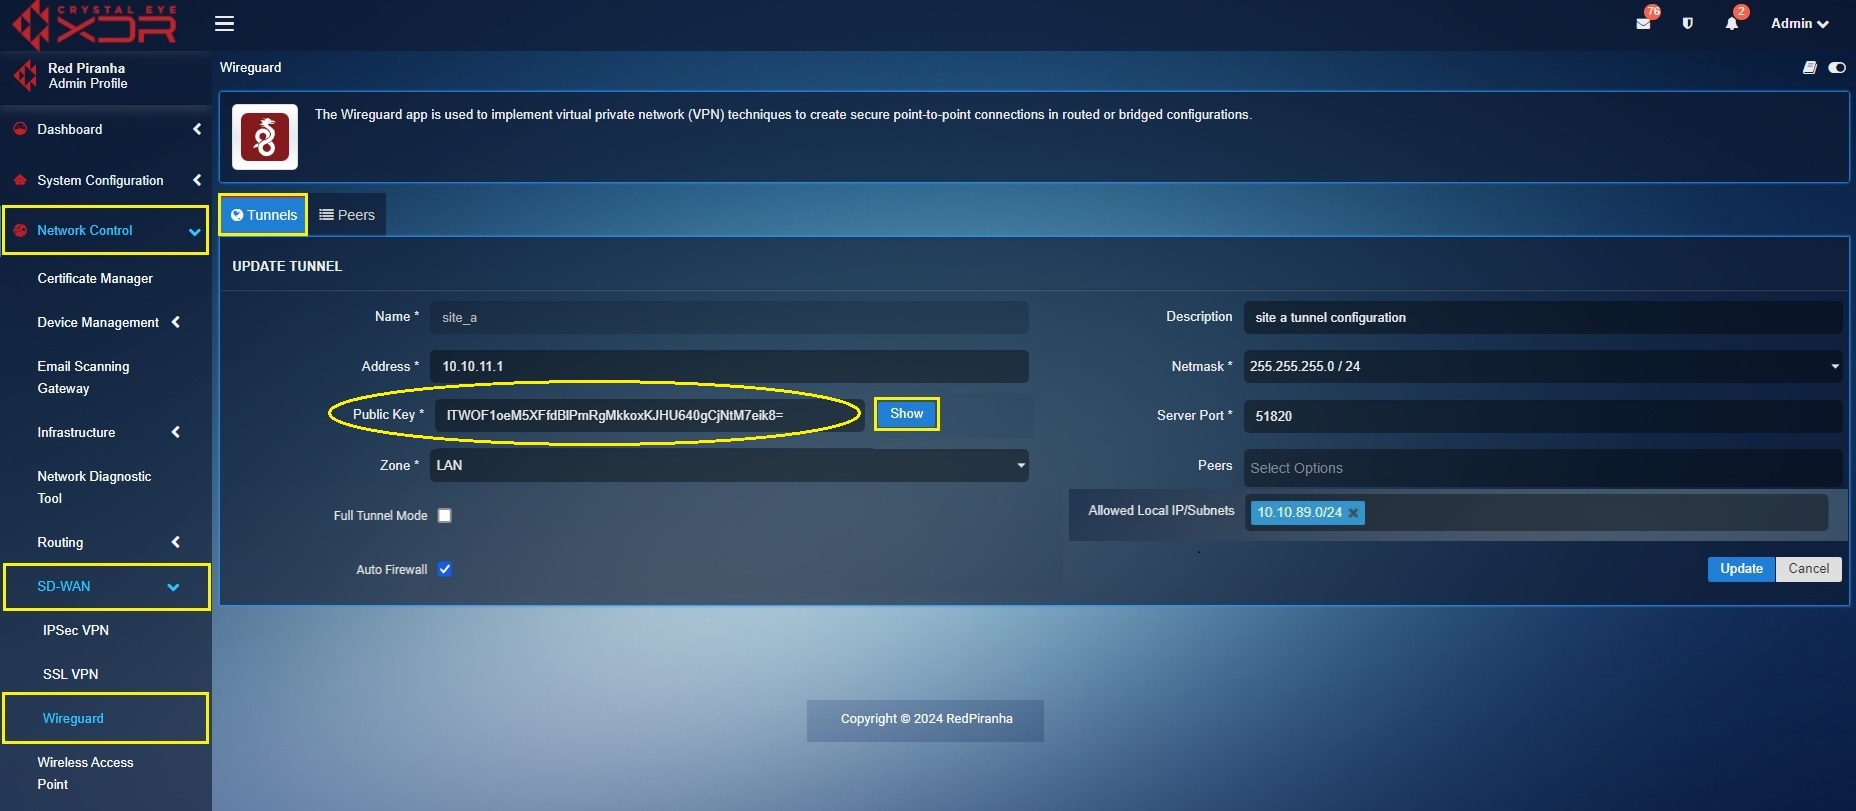Switch to the Tunnels tab

click(x=264, y=215)
